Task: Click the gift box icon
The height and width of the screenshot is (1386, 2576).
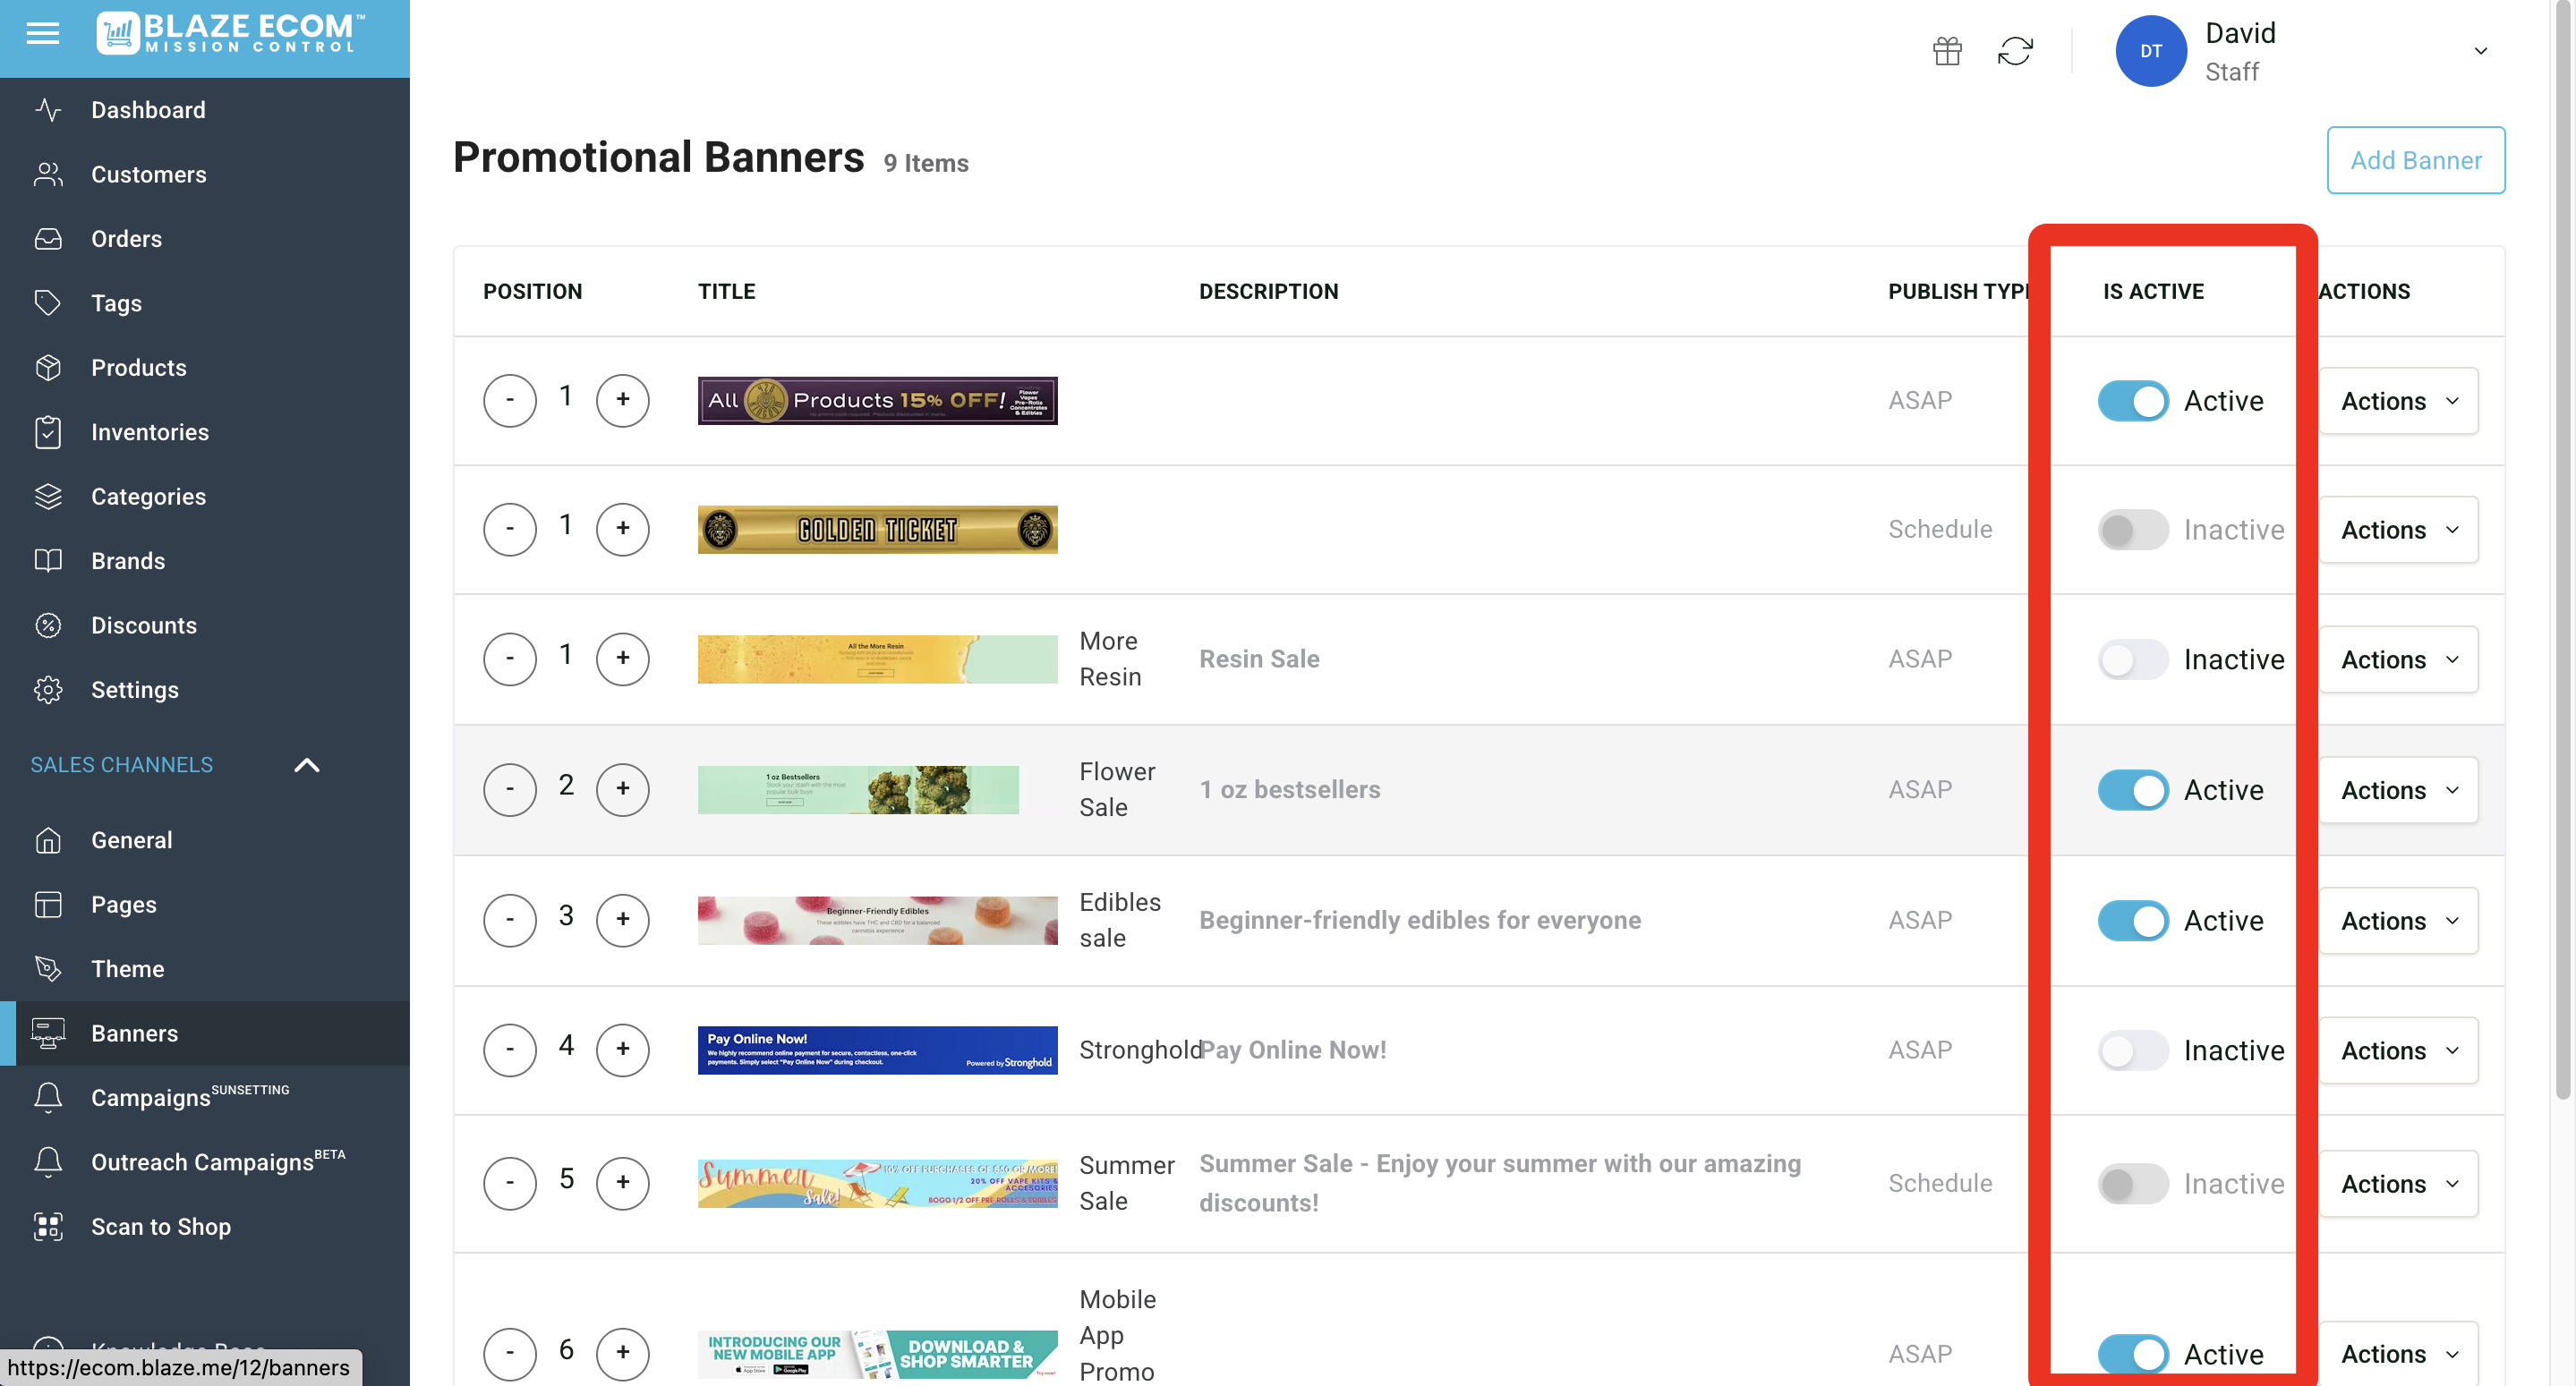Action: click(x=1946, y=51)
